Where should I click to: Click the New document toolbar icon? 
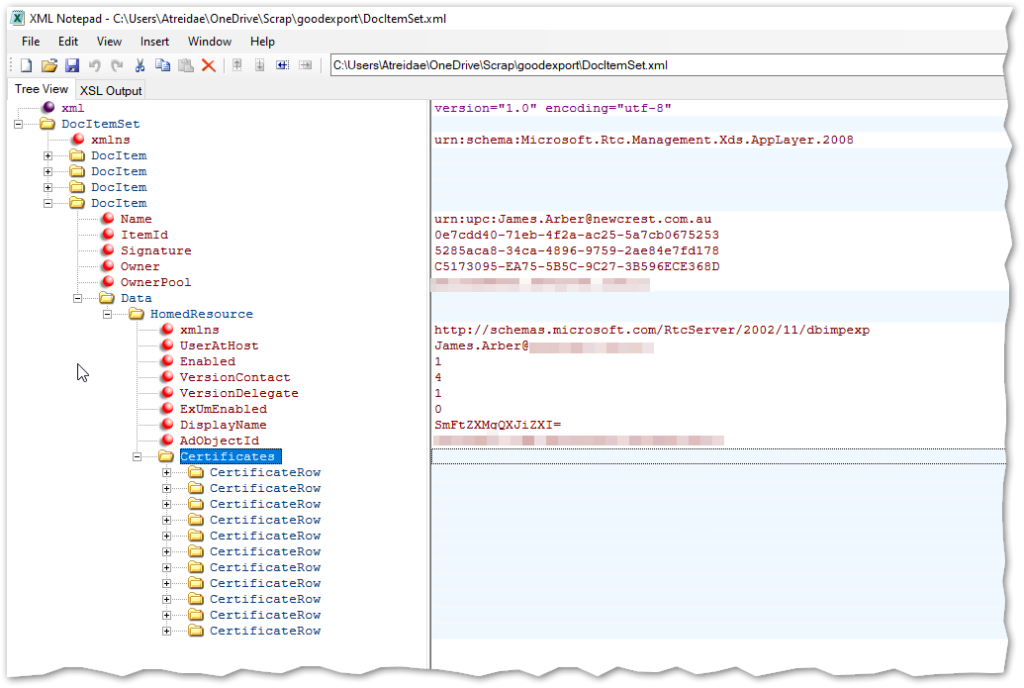click(x=26, y=65)
